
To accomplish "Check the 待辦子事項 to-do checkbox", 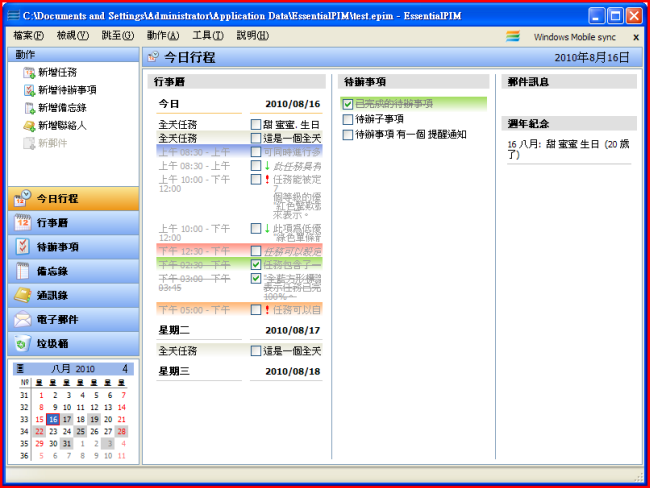I will point(347,119).
